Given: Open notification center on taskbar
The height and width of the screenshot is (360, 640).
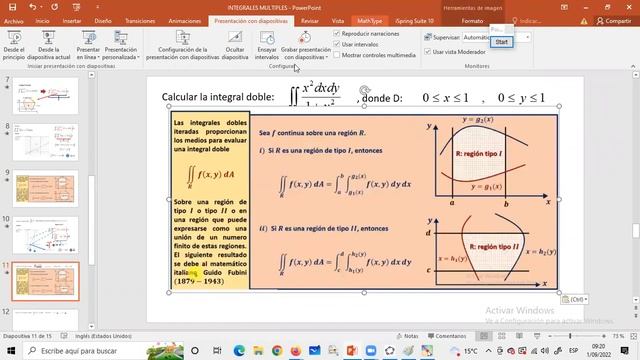Looking at the screenshot, I should tap(624, 351).
